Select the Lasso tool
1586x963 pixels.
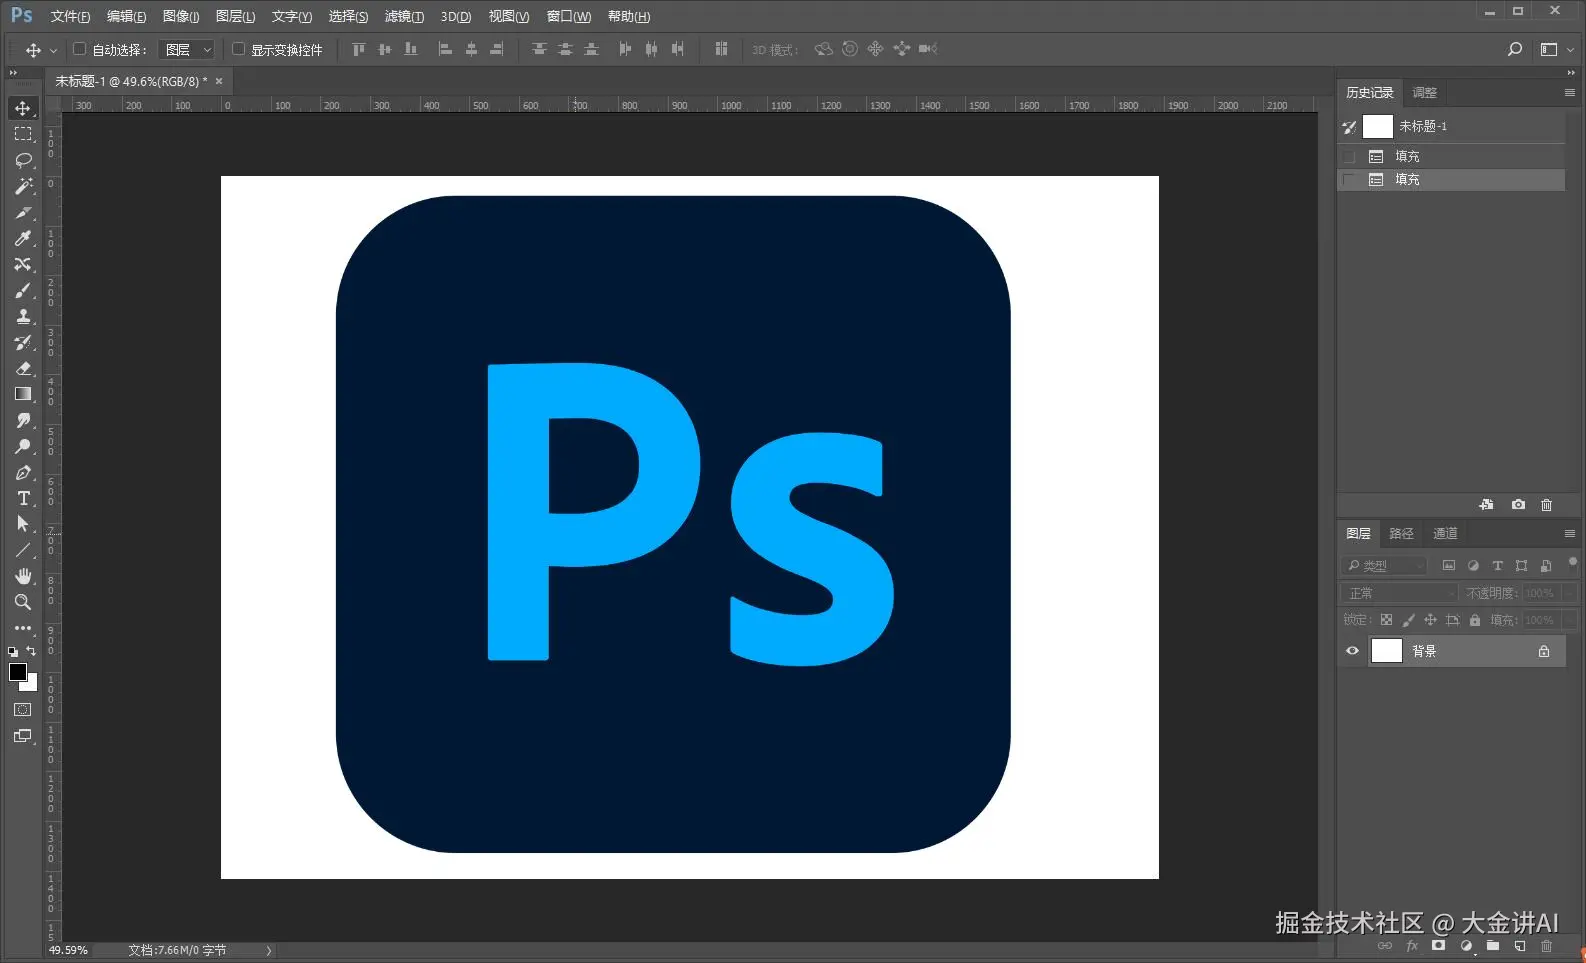click(x=23, y=160)
